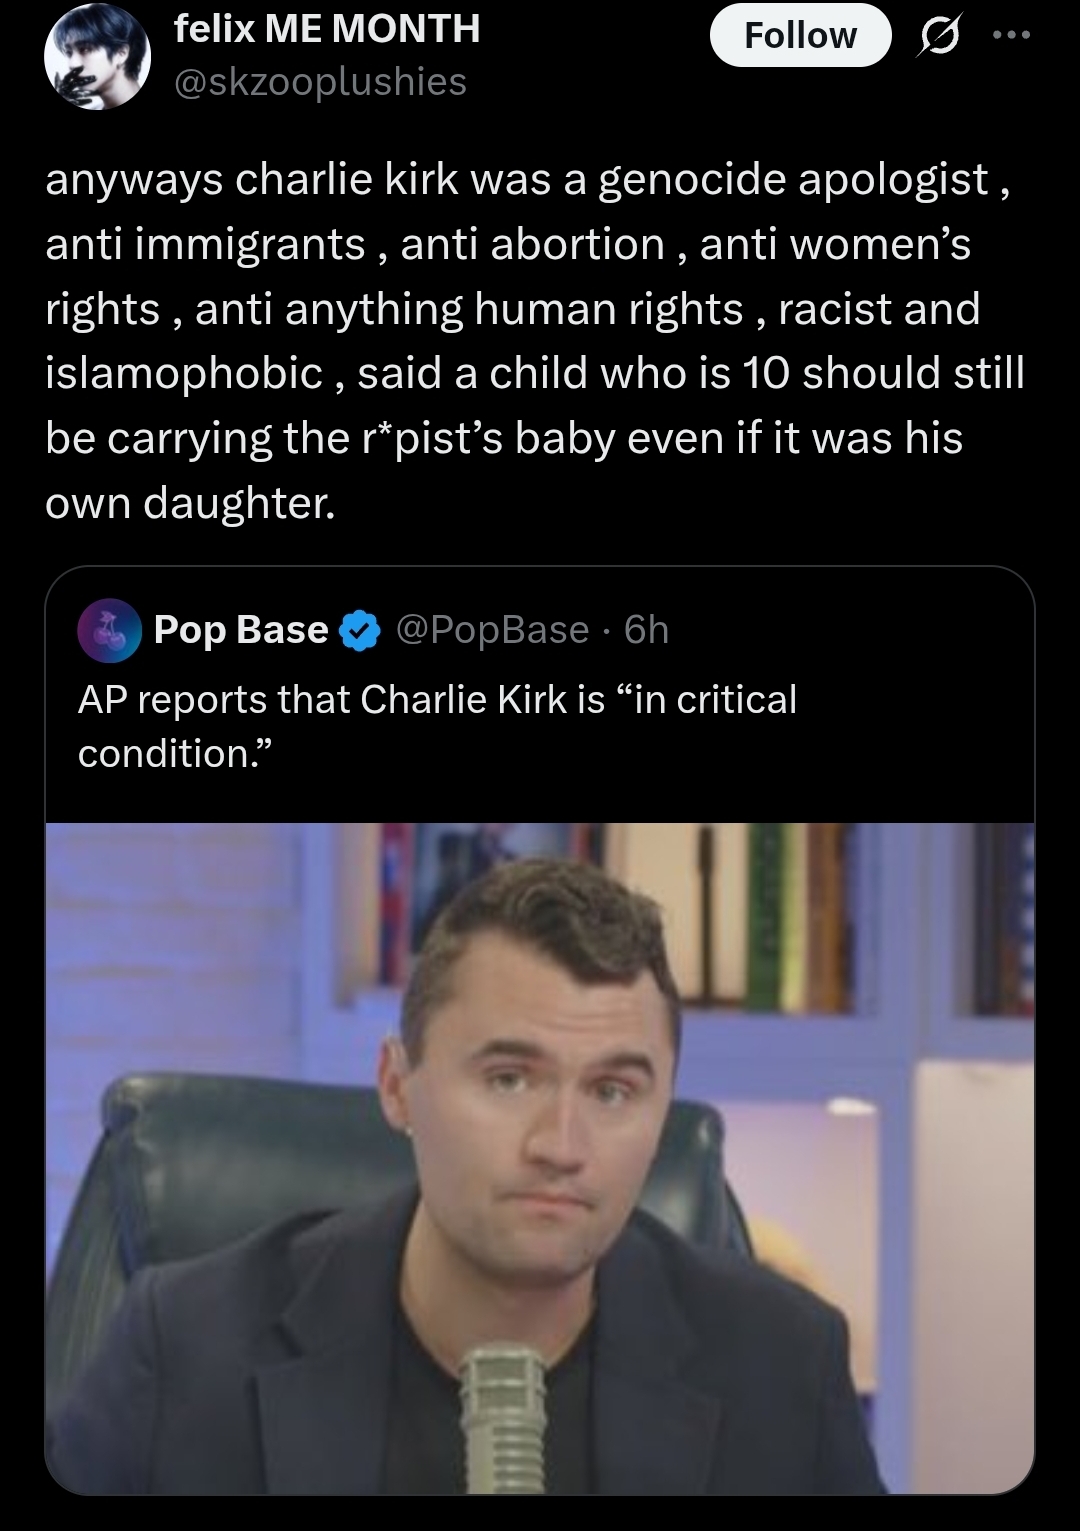Image resolution: width=1080 pixels, height=1531 pixels.
Task: Open the felix ME MONTH display name
Action: click(327, 28)
